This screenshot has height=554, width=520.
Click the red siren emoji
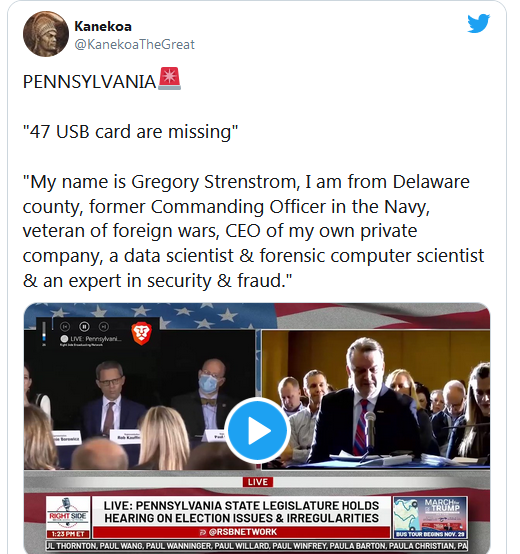[x=170, y=78]
